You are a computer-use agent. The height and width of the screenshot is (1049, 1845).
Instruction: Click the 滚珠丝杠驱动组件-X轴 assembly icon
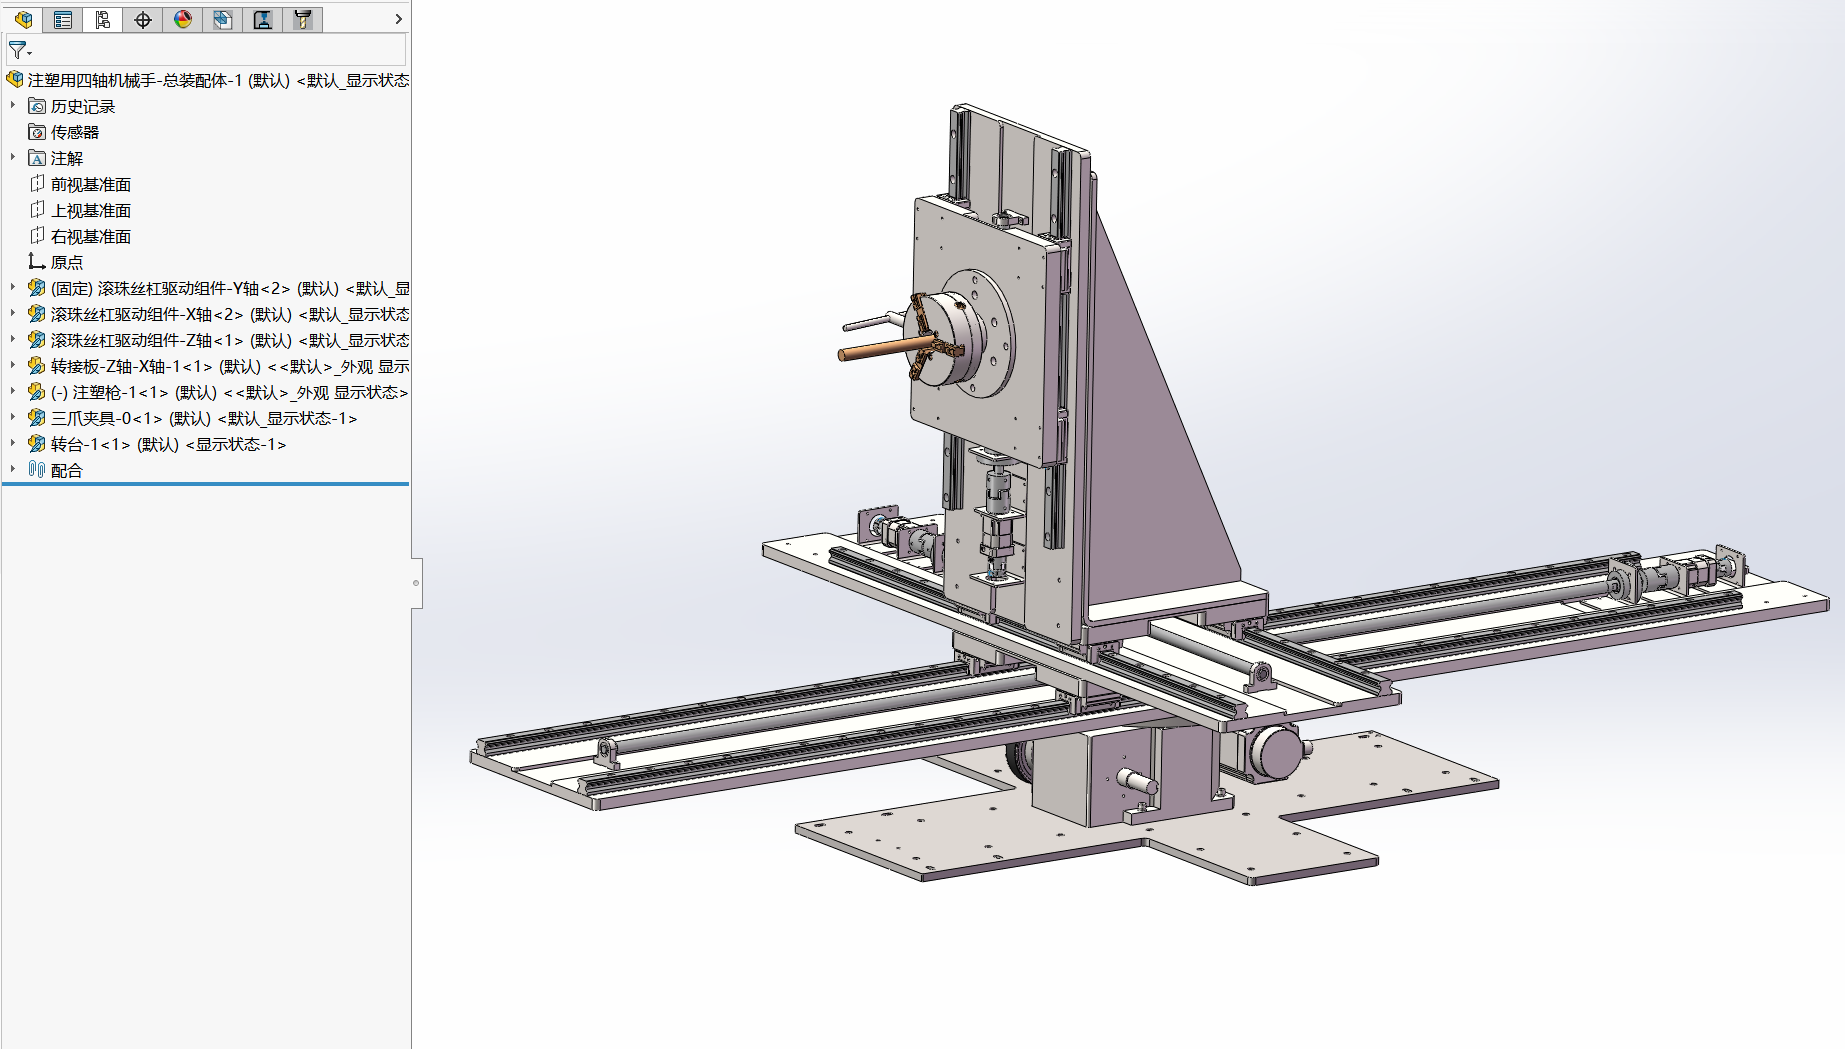(37, 314)
